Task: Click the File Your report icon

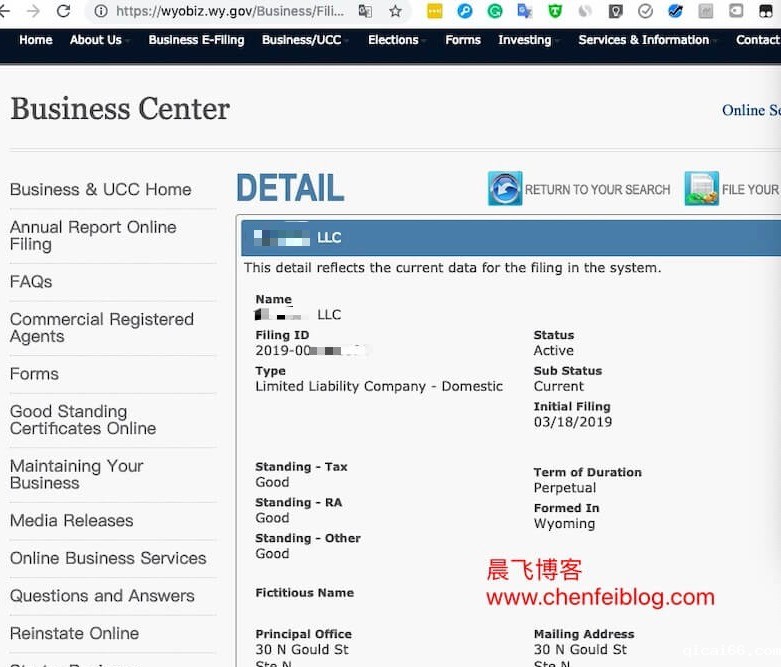Action: pos(701,189)
